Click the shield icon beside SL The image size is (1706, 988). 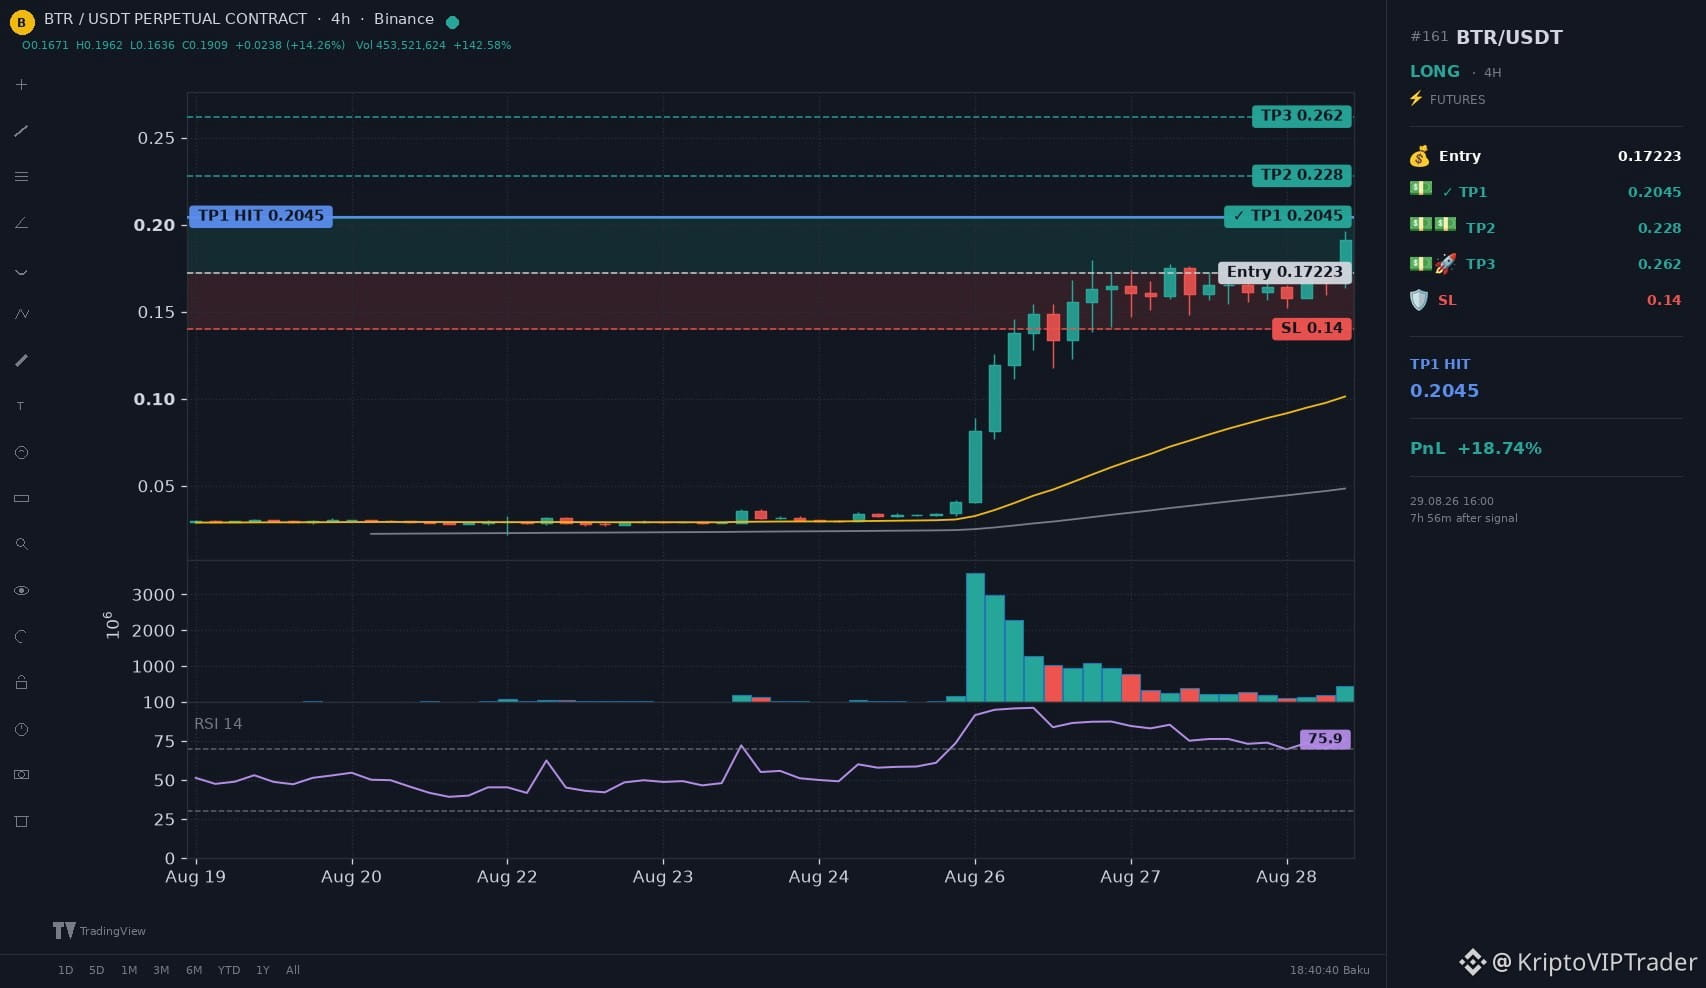coord(1418,300)
